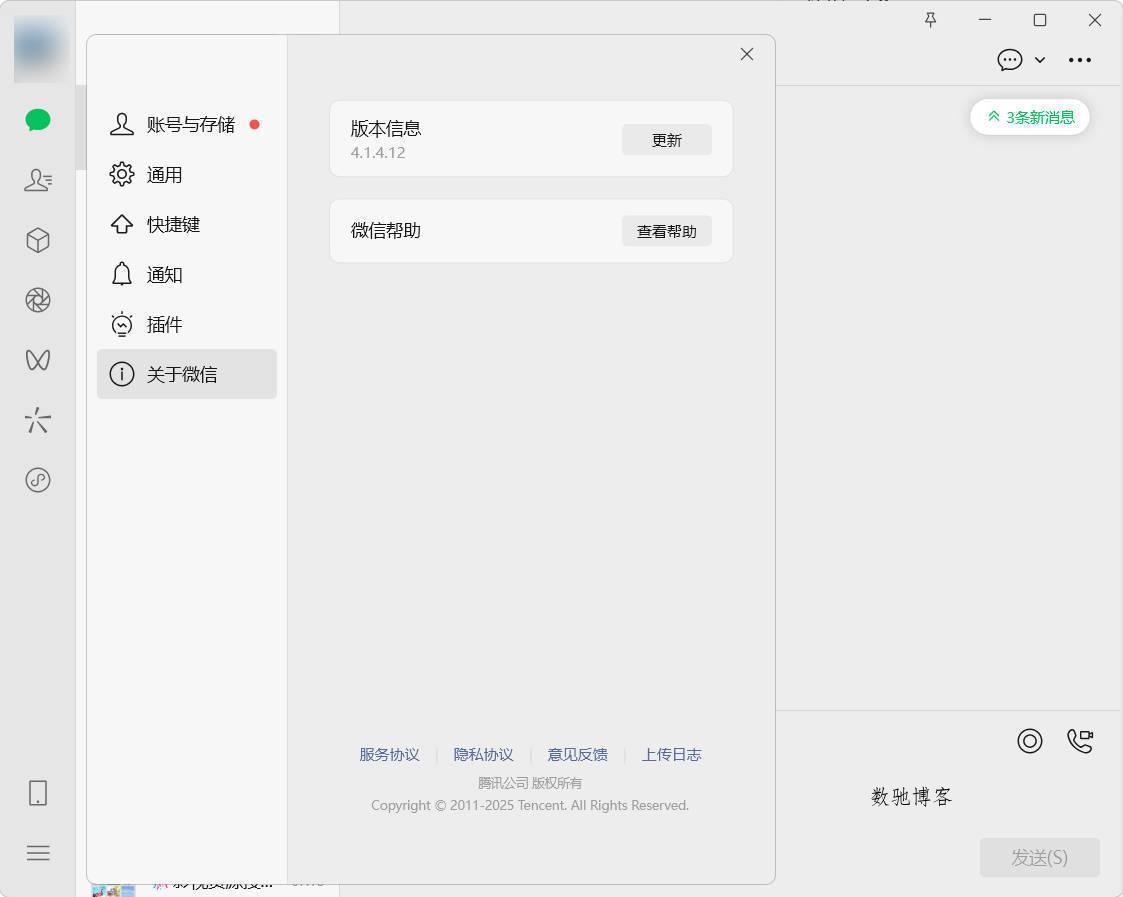The height and width of the screenshot is (897, 1123).
Task: Minimize the WeChat window
Action: point(985,20)
